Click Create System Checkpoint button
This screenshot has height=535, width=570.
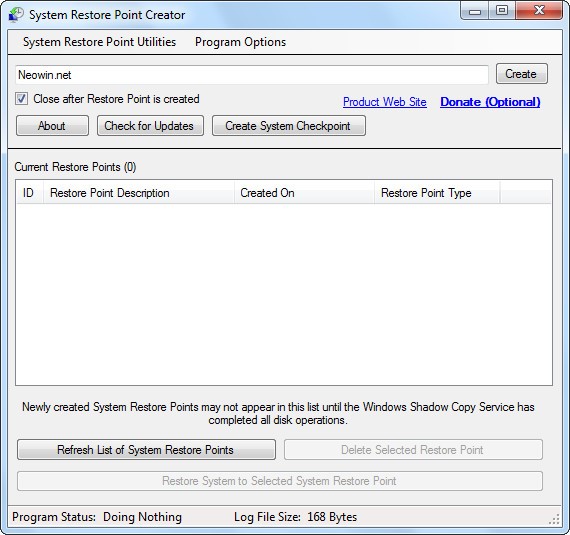point(289,126)
